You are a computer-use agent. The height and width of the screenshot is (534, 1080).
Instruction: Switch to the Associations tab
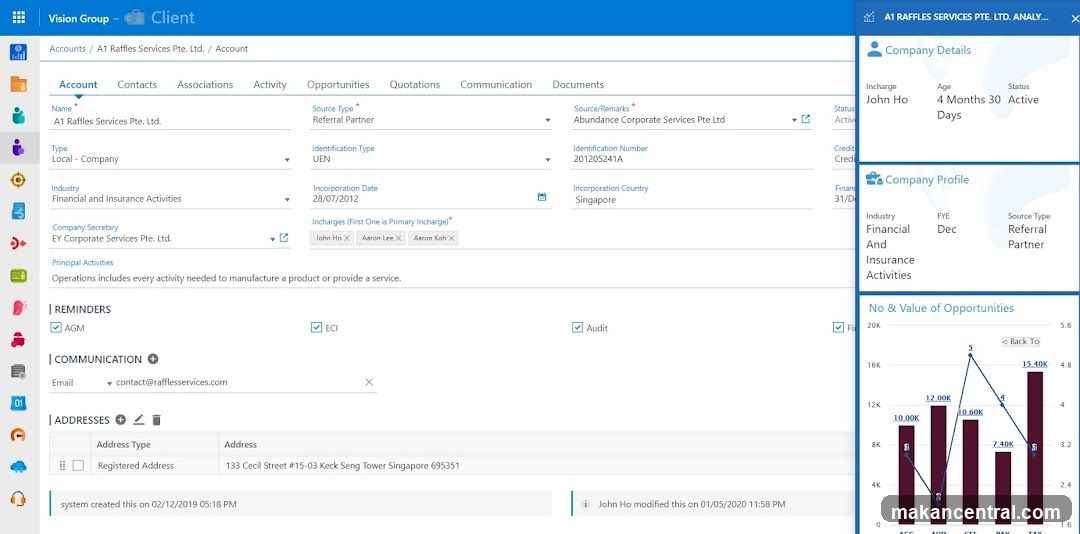pos(205,84)
